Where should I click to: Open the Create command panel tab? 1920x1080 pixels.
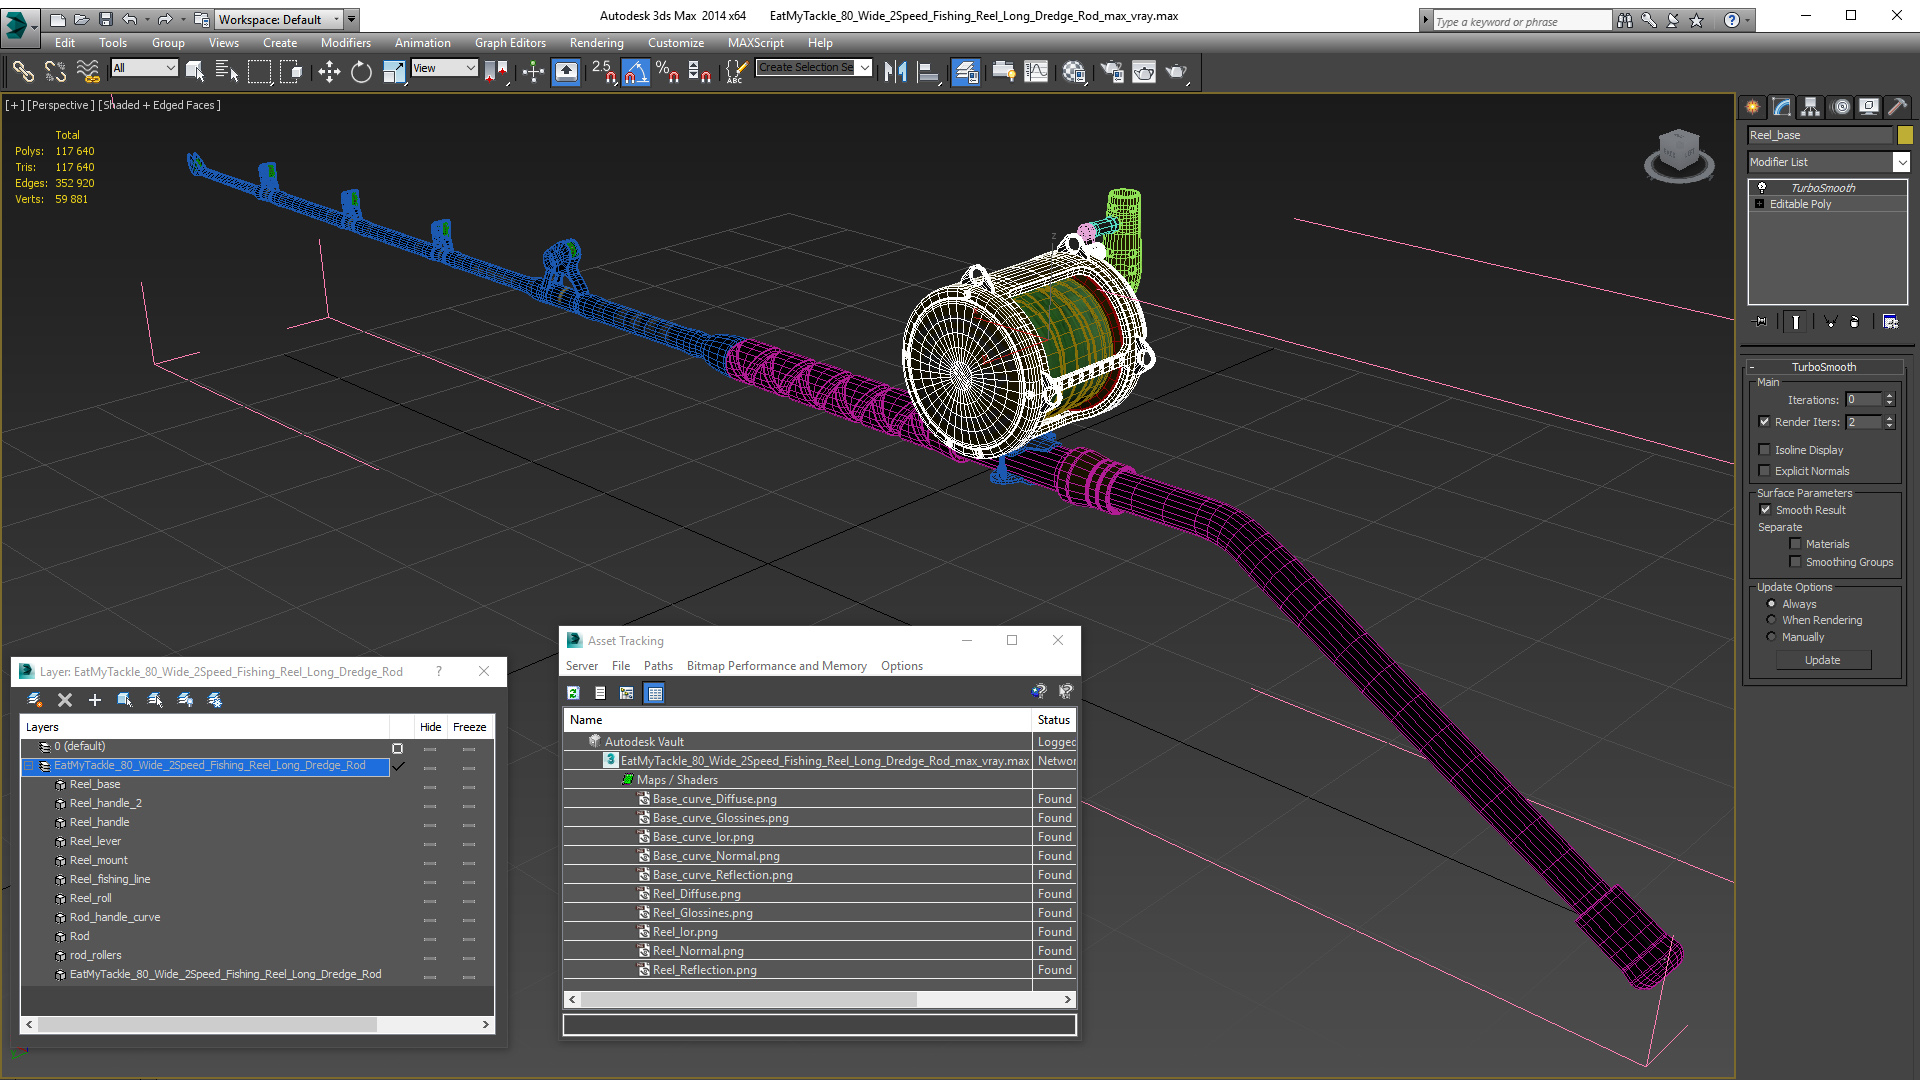pyautogui.click(x=1753, y=107)
